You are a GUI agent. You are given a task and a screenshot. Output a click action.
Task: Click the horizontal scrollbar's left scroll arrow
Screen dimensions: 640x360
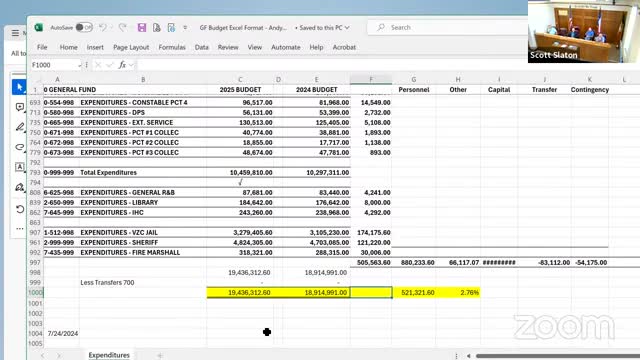(x=469, y=356)
